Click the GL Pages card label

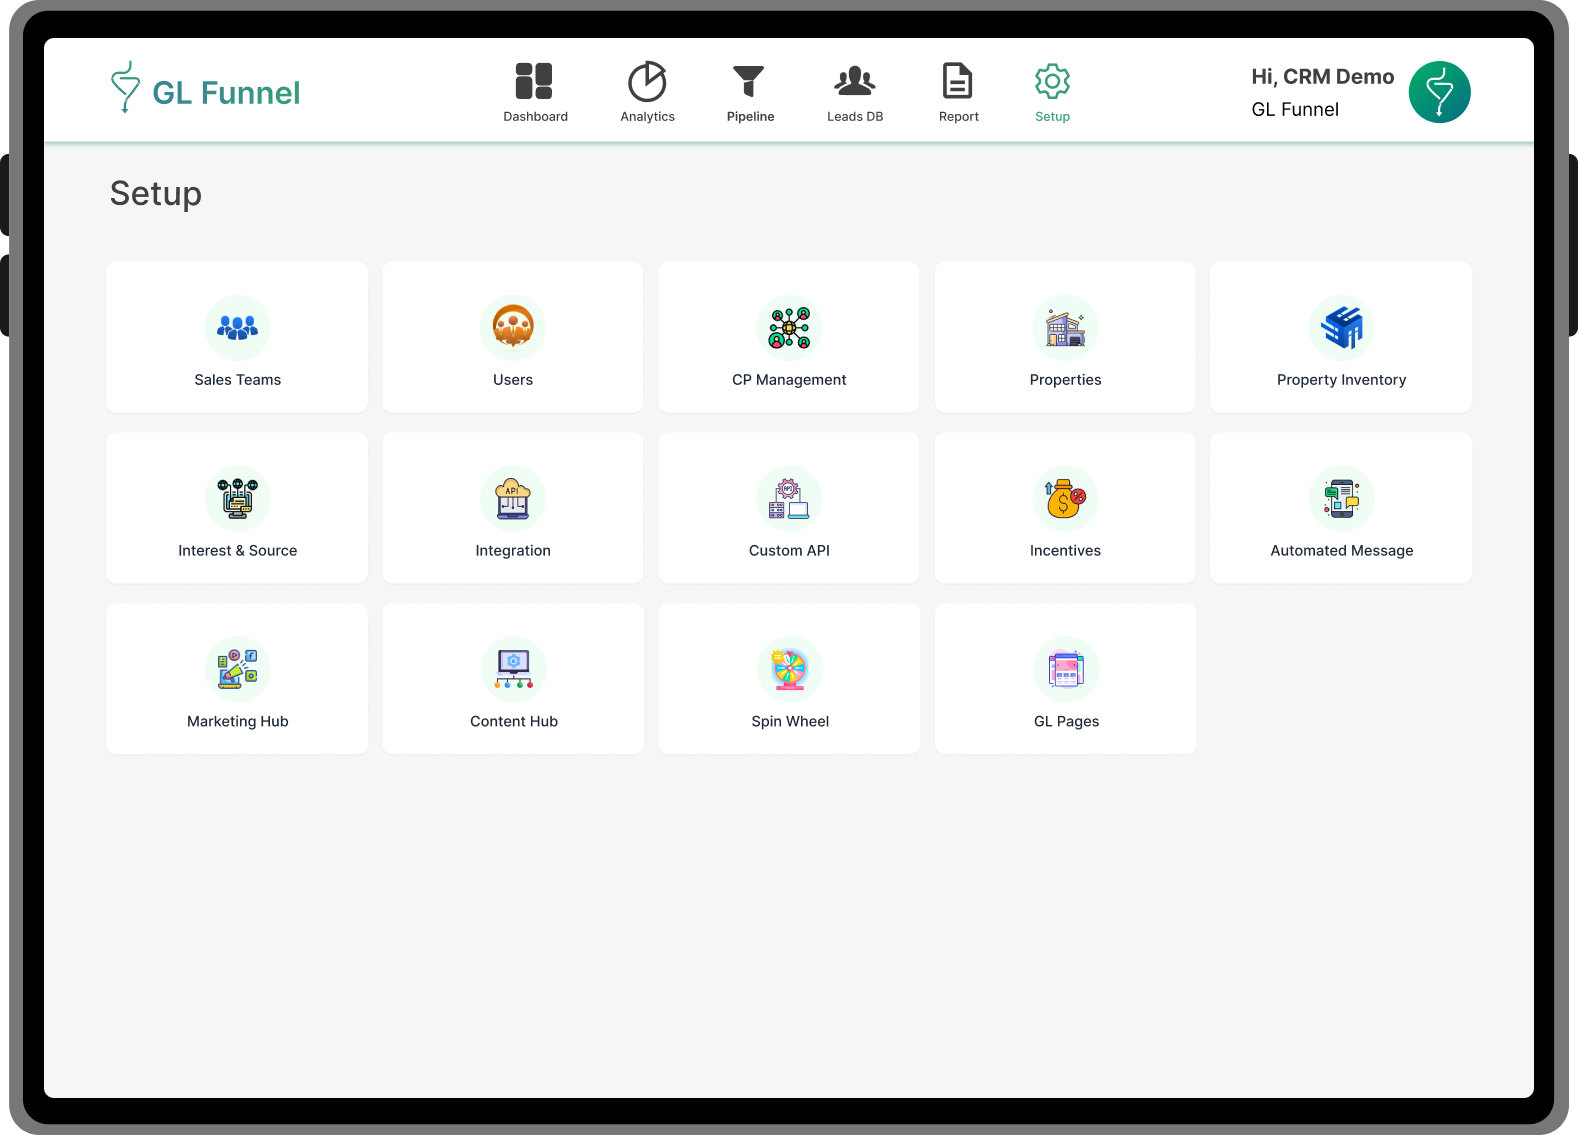coord(1066,722)
